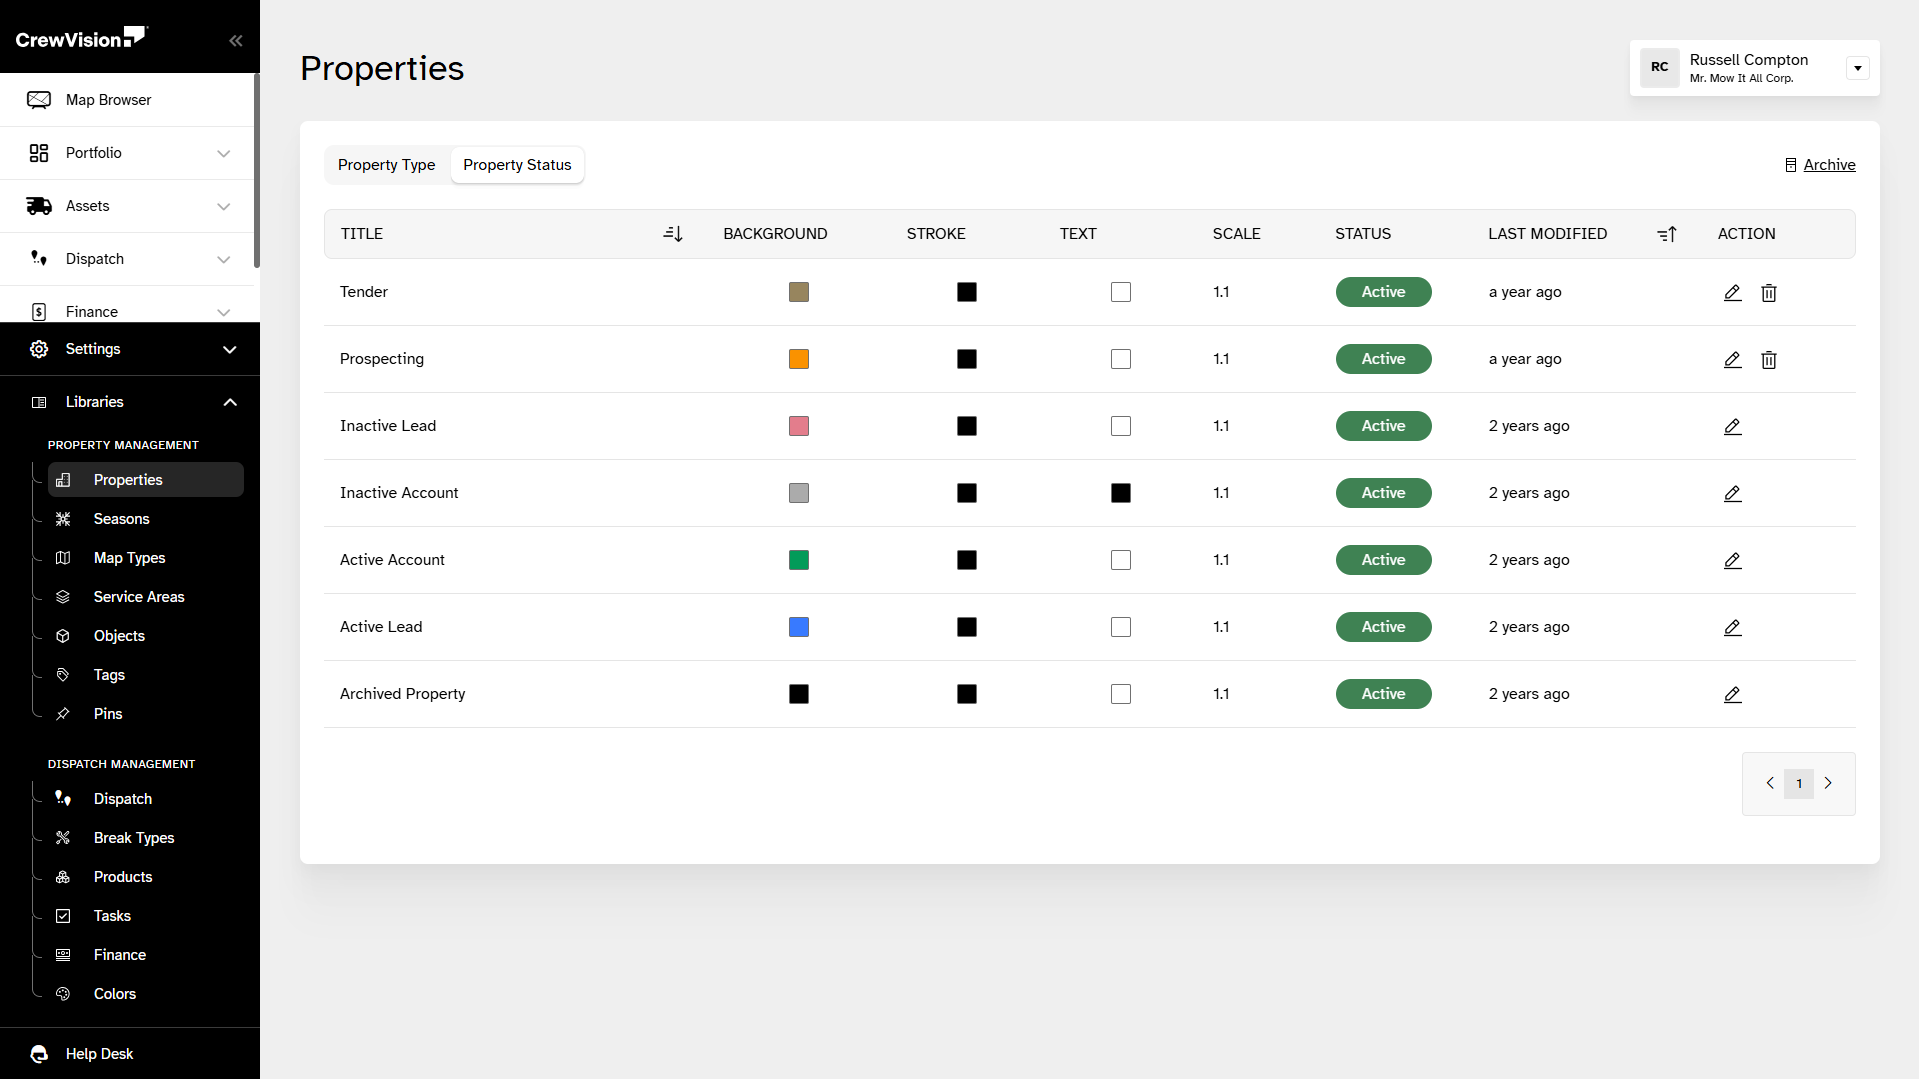Click the Libraries book icon
Viewport: 1919px width, 1079px height.
39,402
